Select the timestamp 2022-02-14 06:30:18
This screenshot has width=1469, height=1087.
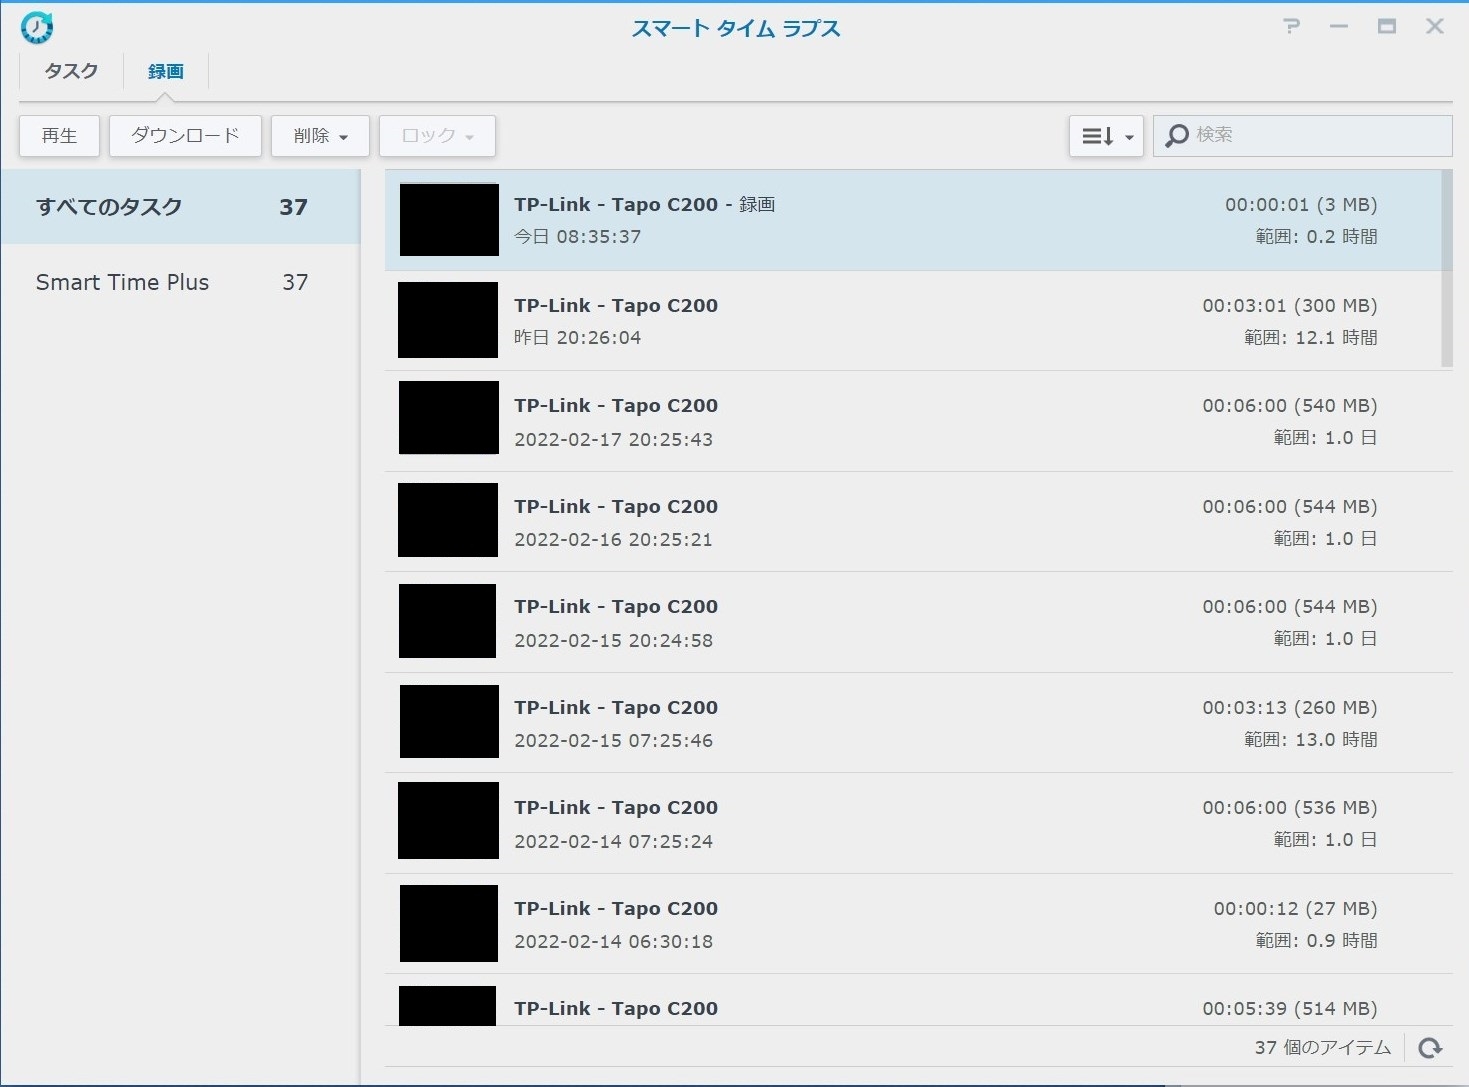pos(613,941)
